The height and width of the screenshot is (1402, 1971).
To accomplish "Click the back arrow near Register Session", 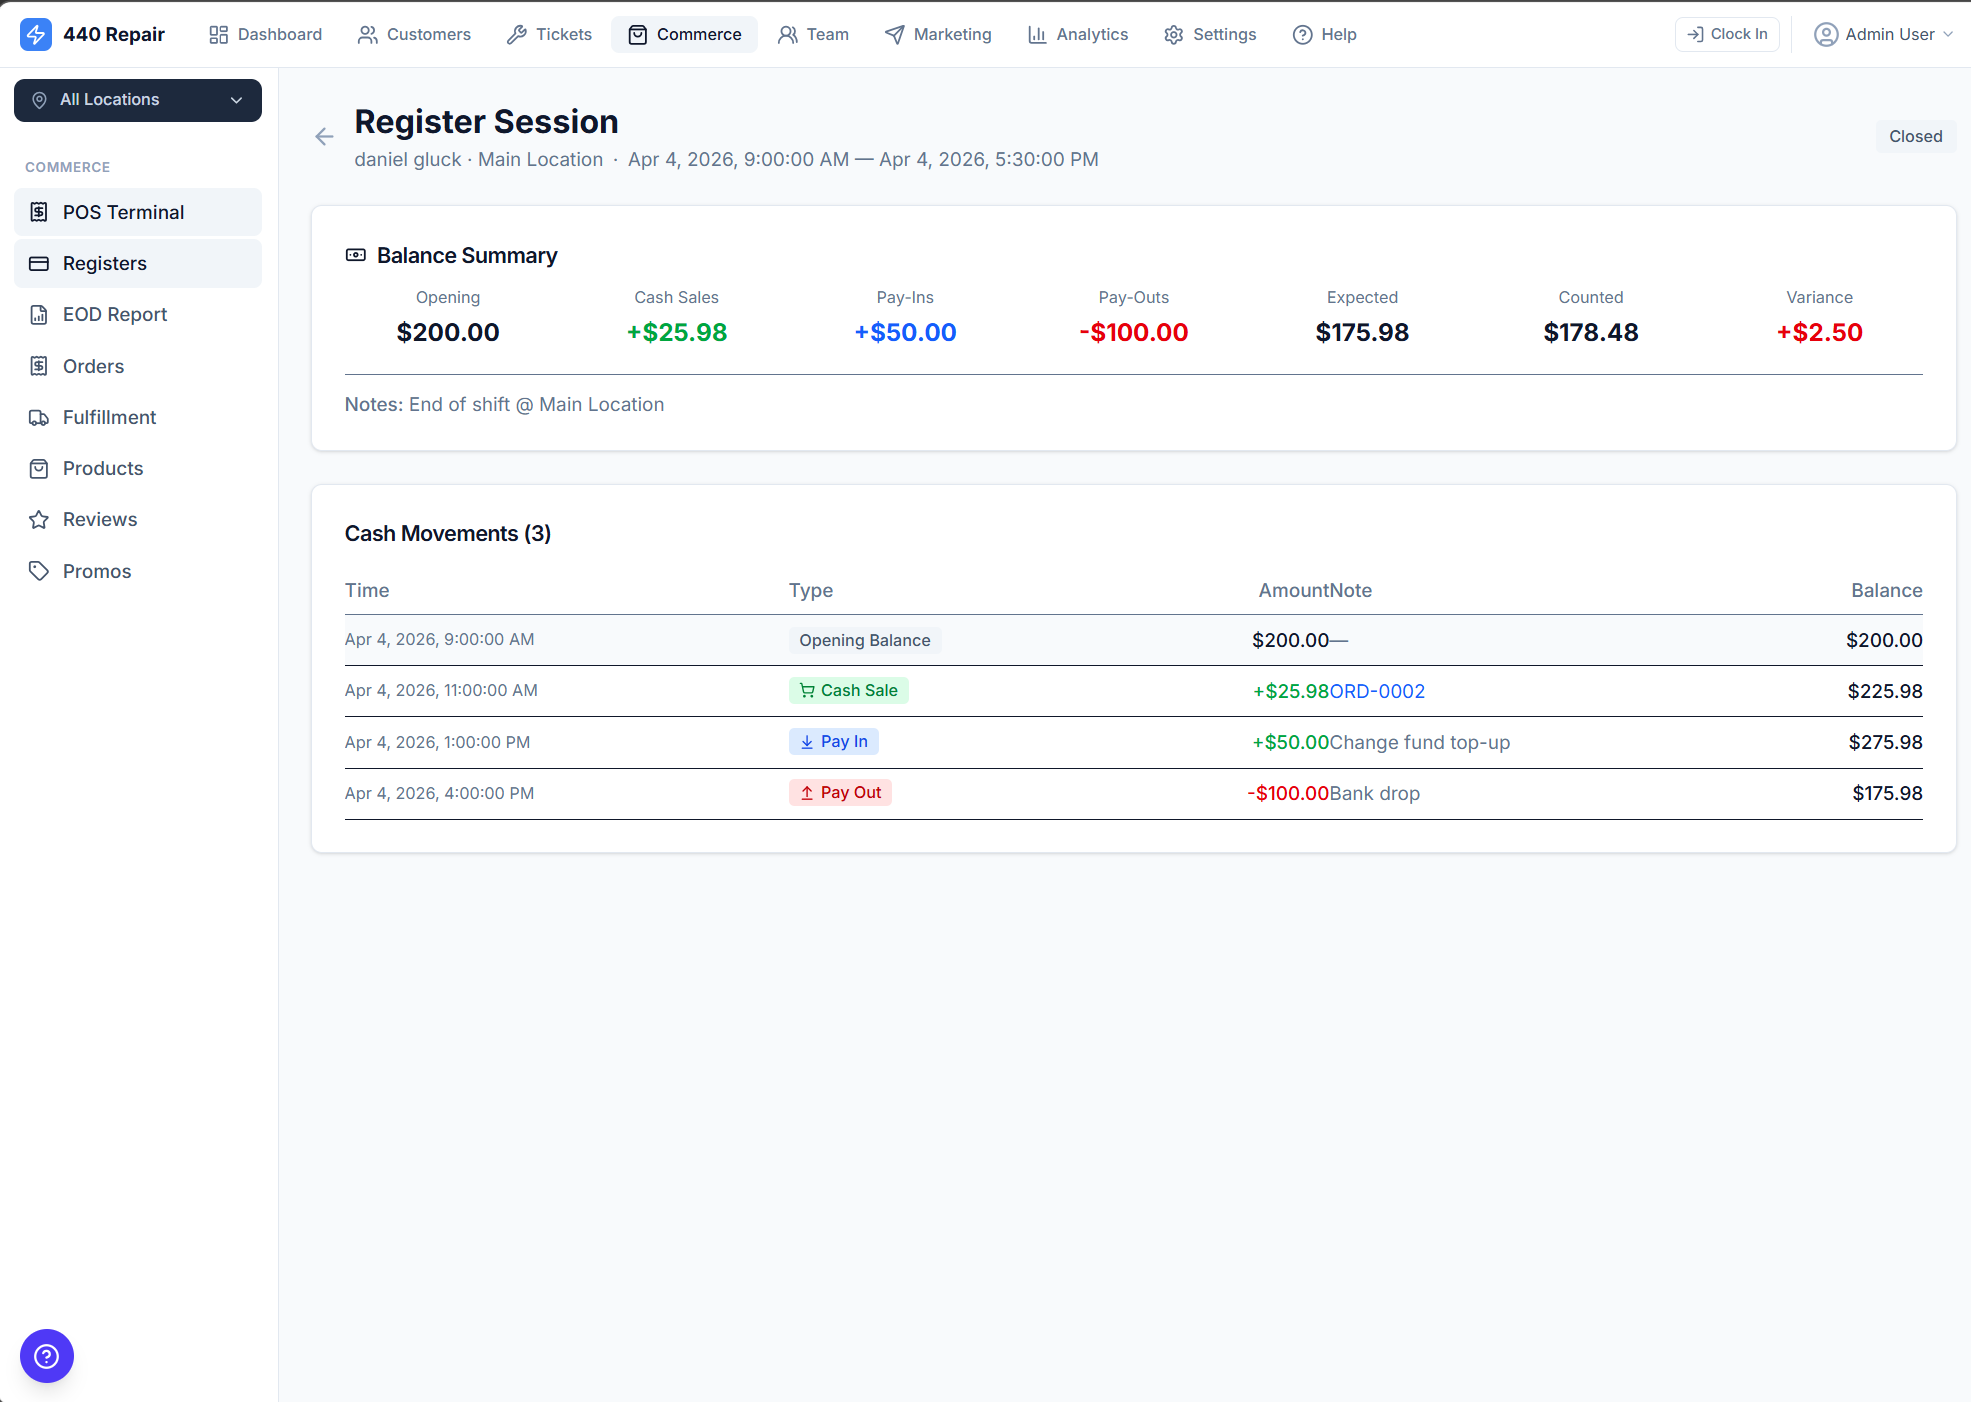I will click(323, 136).
